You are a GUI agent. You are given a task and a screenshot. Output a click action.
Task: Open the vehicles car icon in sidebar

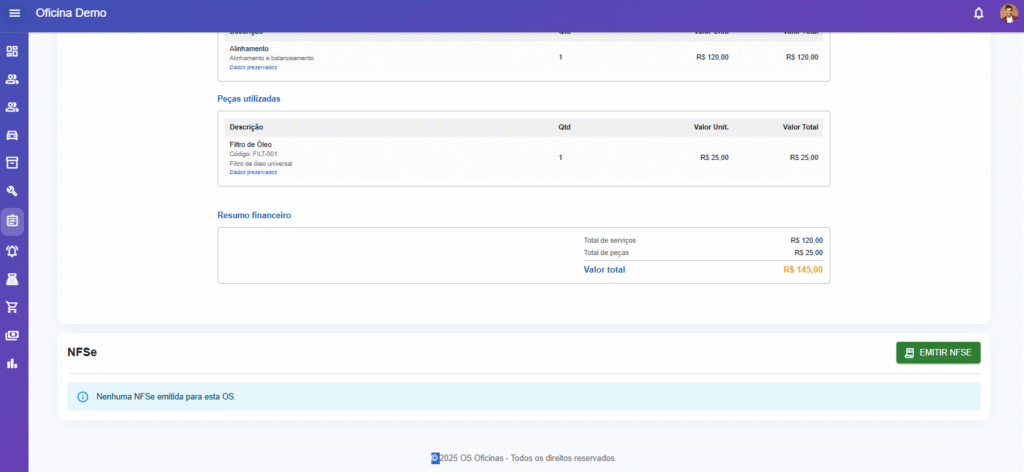(13, 135)
